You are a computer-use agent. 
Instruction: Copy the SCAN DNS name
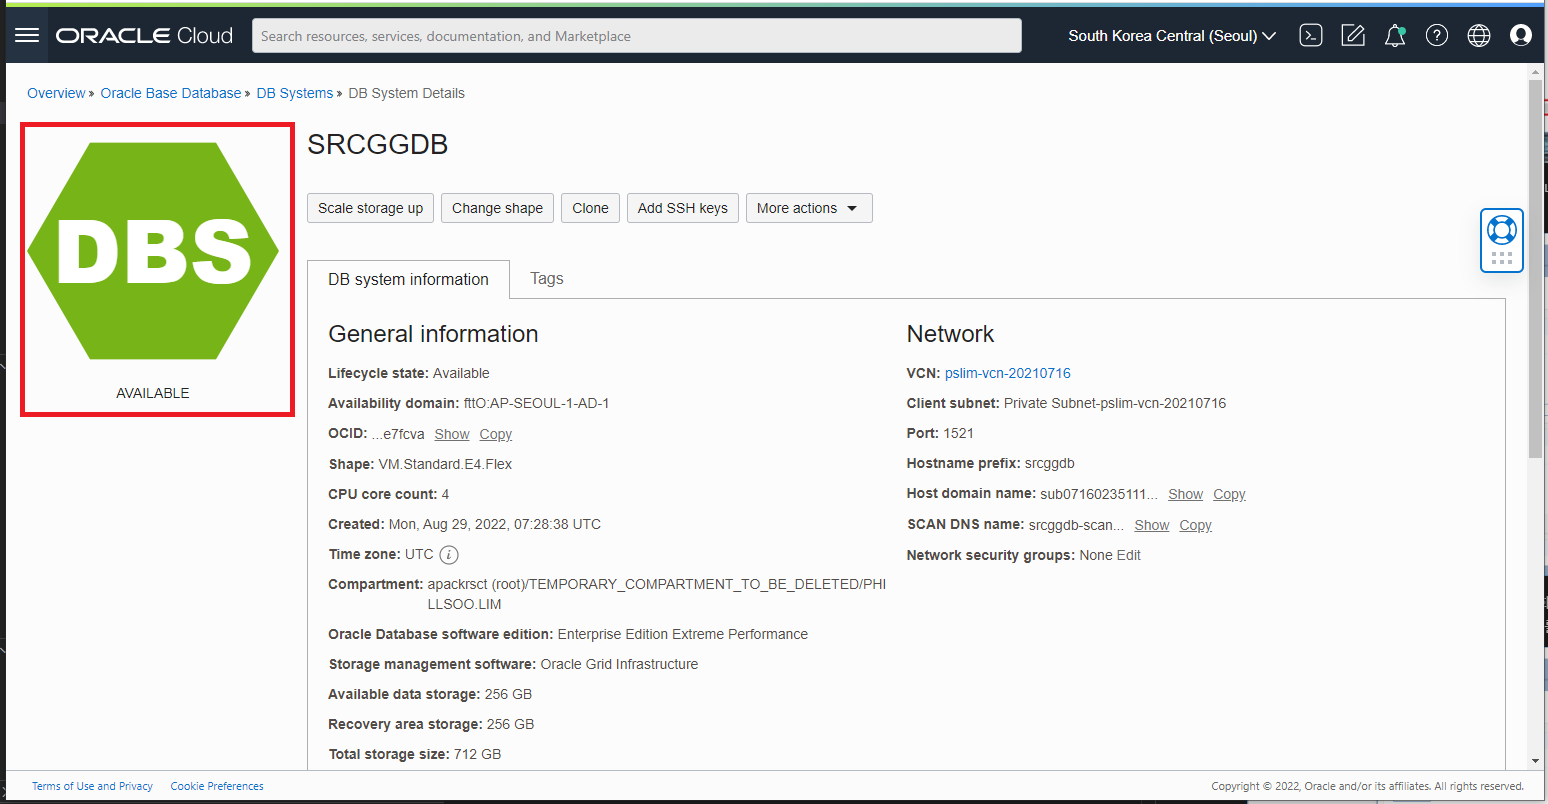tap(1196, 525)
